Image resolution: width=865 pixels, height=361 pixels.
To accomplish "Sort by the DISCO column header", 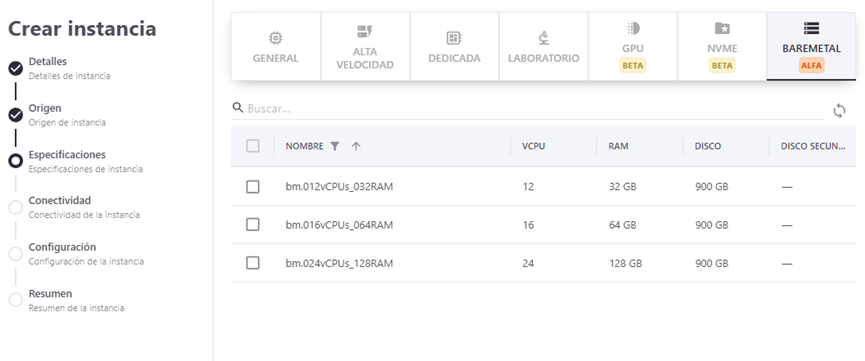I will coord(708,146).
